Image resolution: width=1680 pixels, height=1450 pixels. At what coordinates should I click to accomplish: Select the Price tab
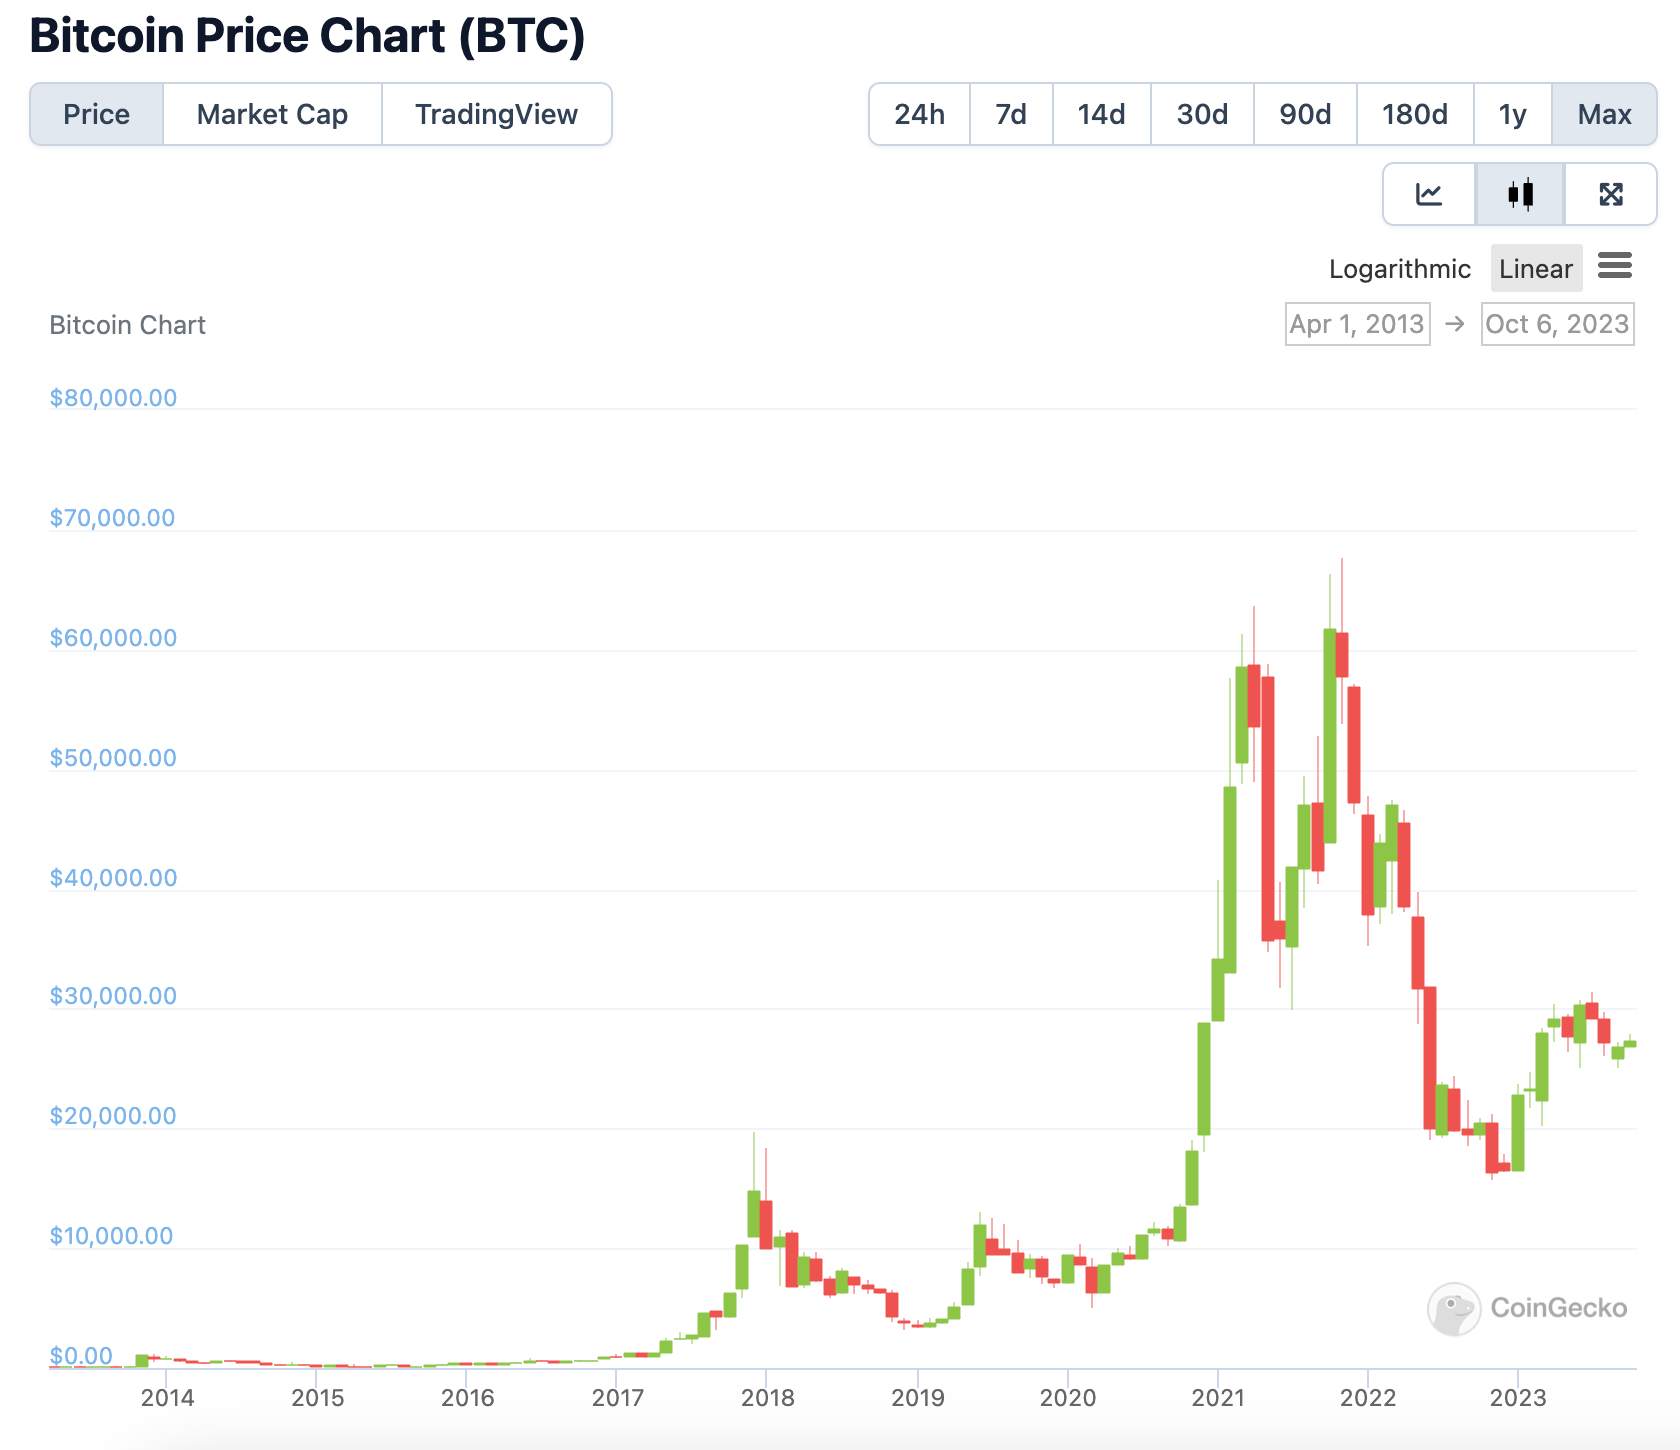96,114
